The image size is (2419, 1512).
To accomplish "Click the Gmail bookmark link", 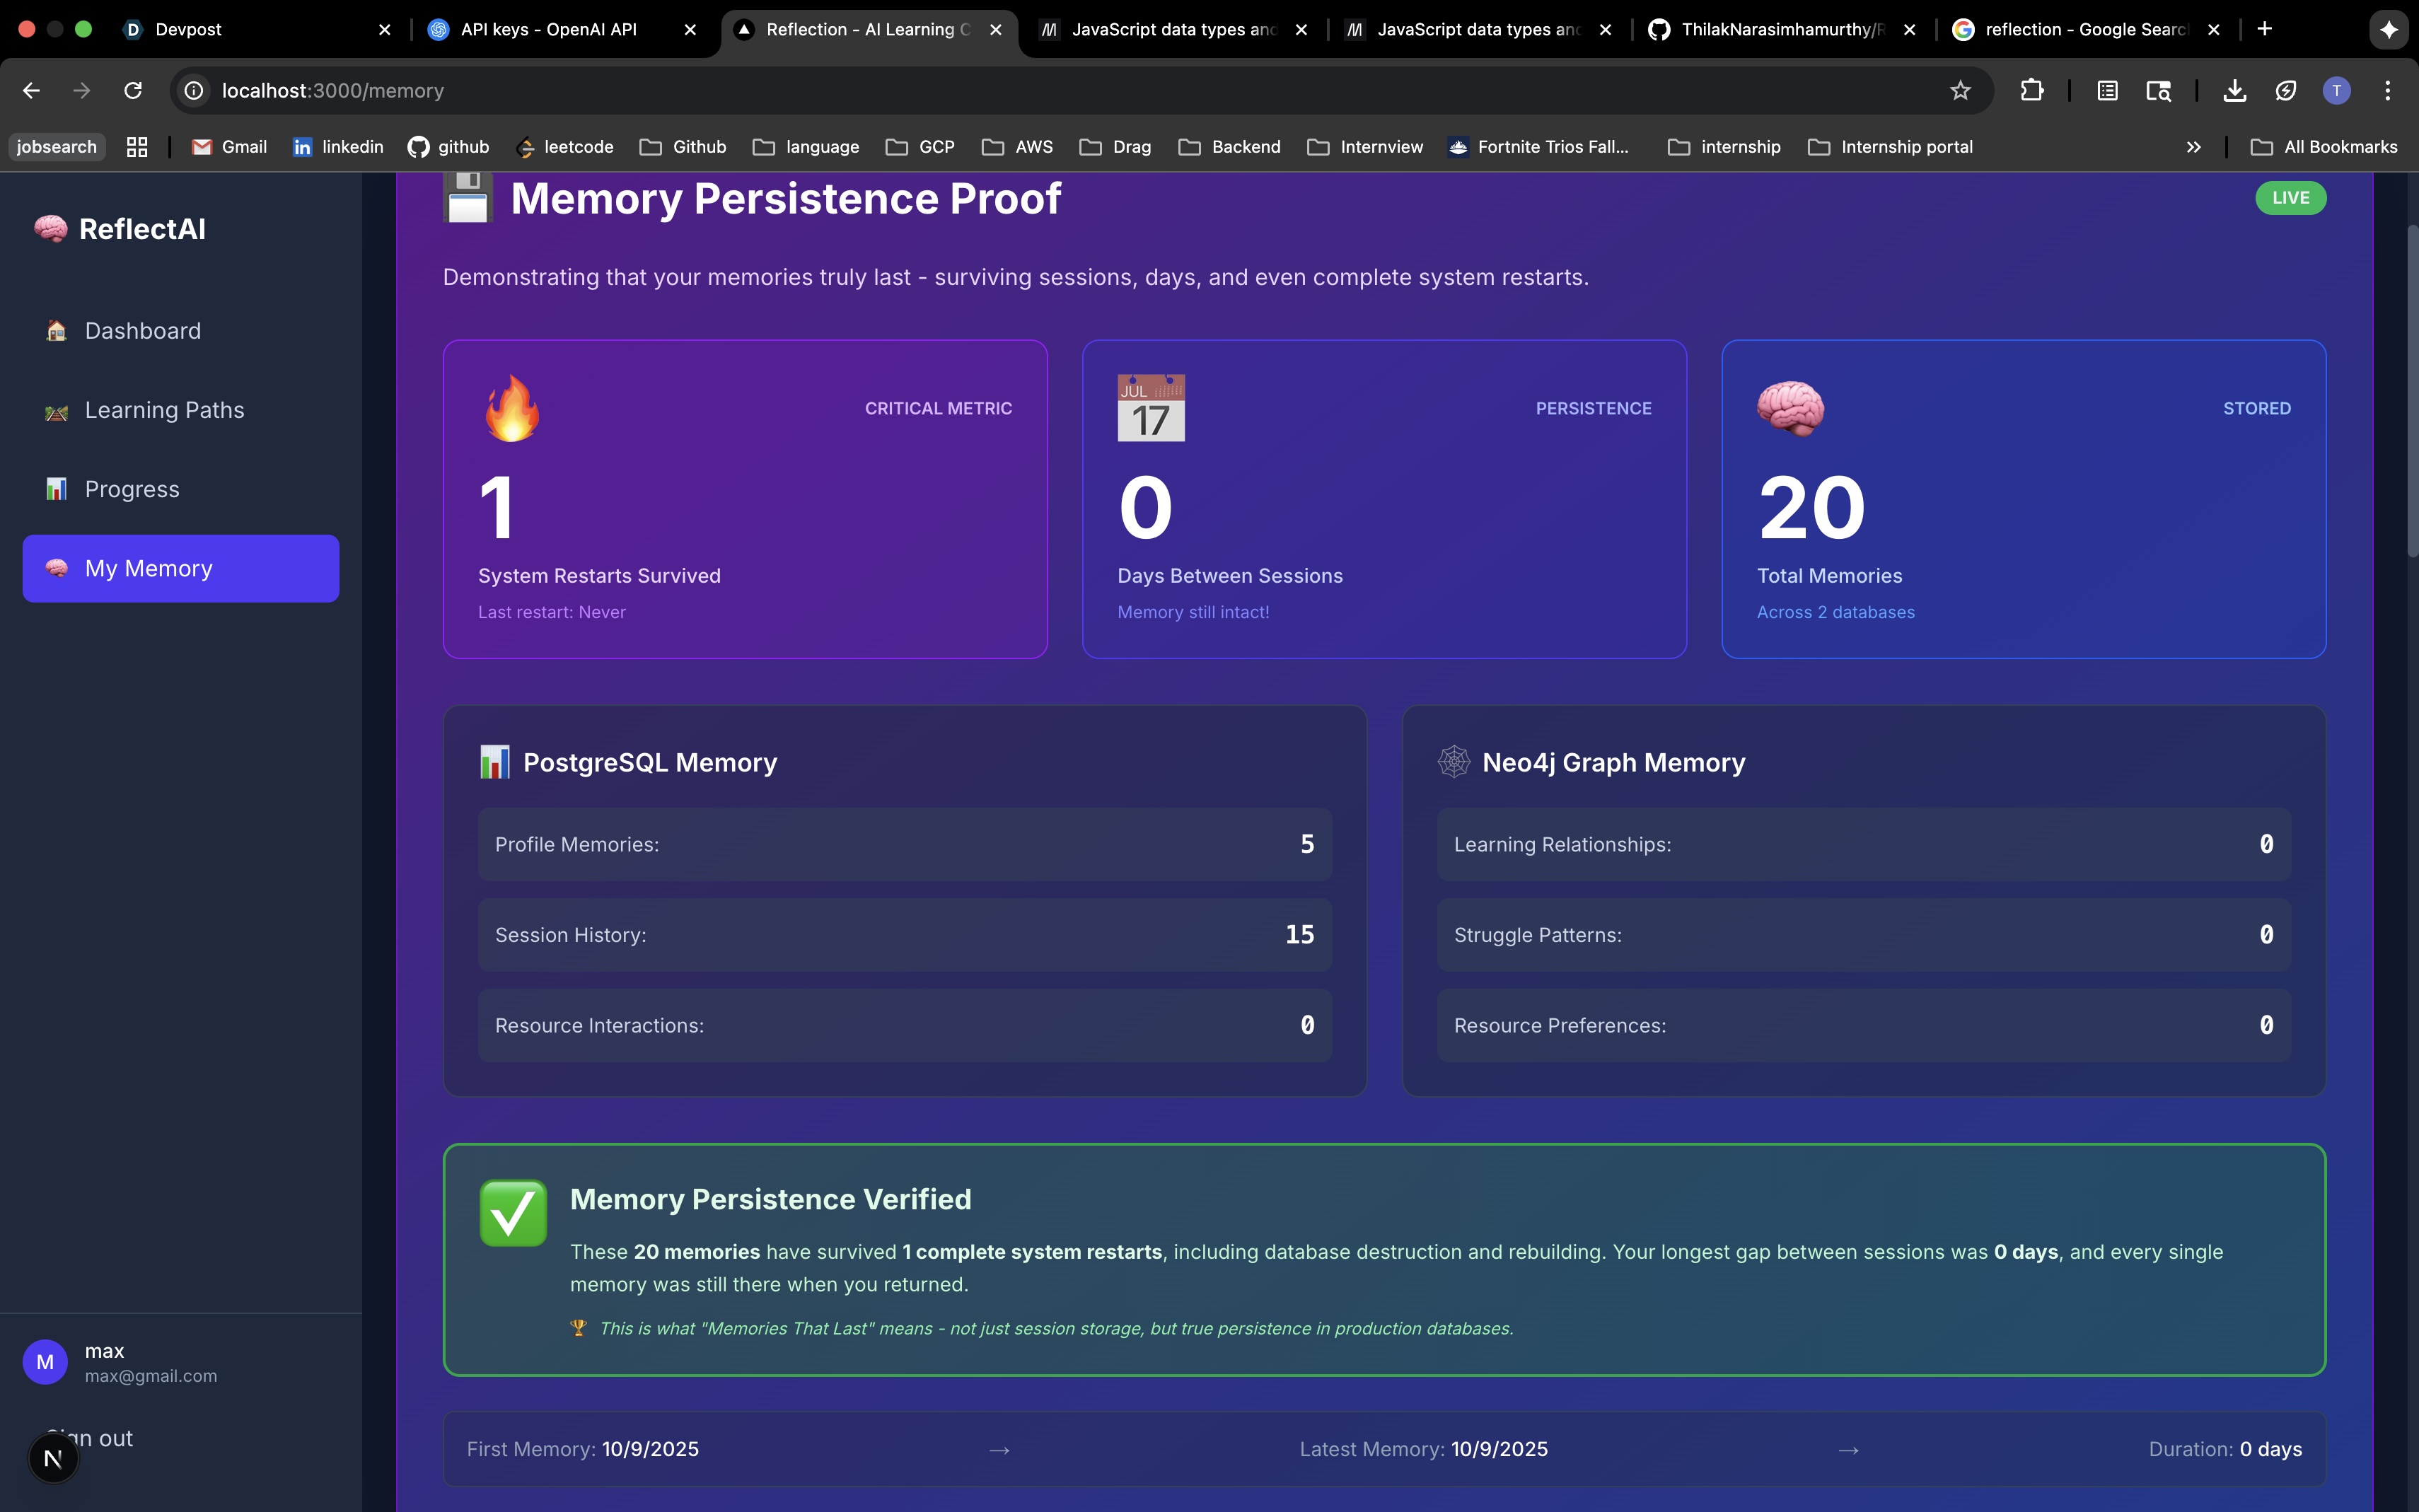I will pos(230,147).
